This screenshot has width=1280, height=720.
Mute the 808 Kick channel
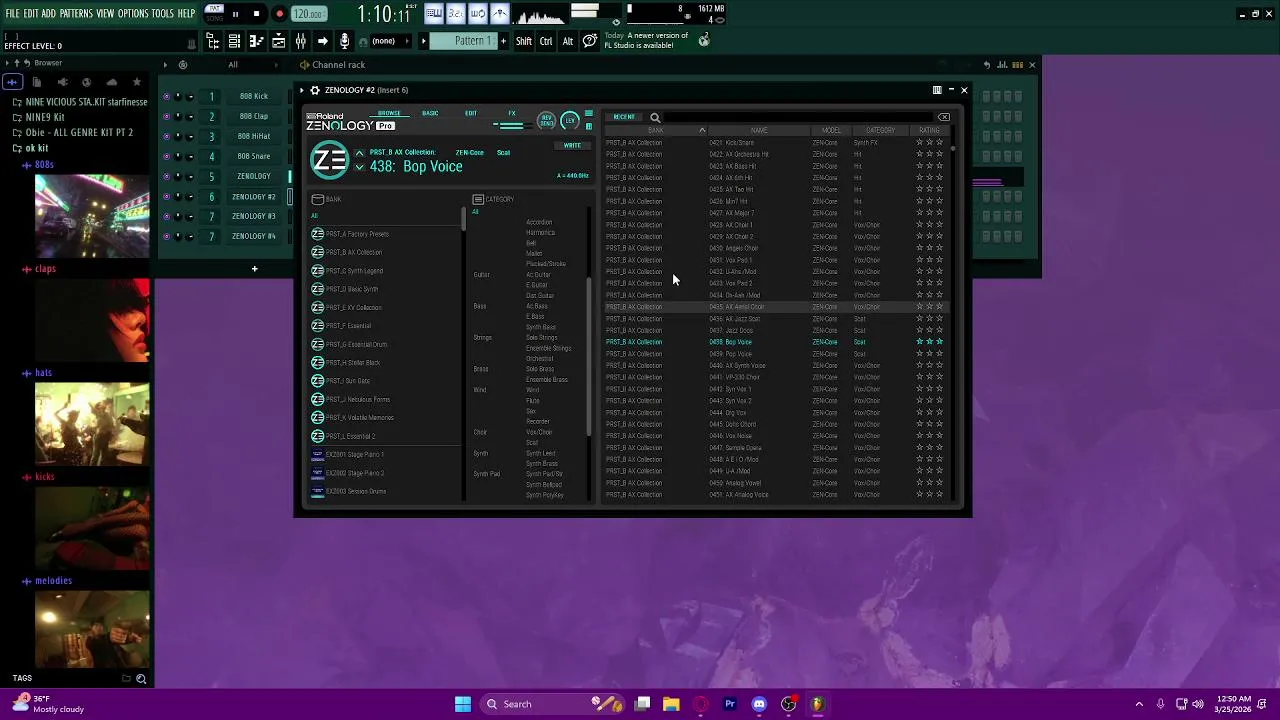(x=166, y=96)
